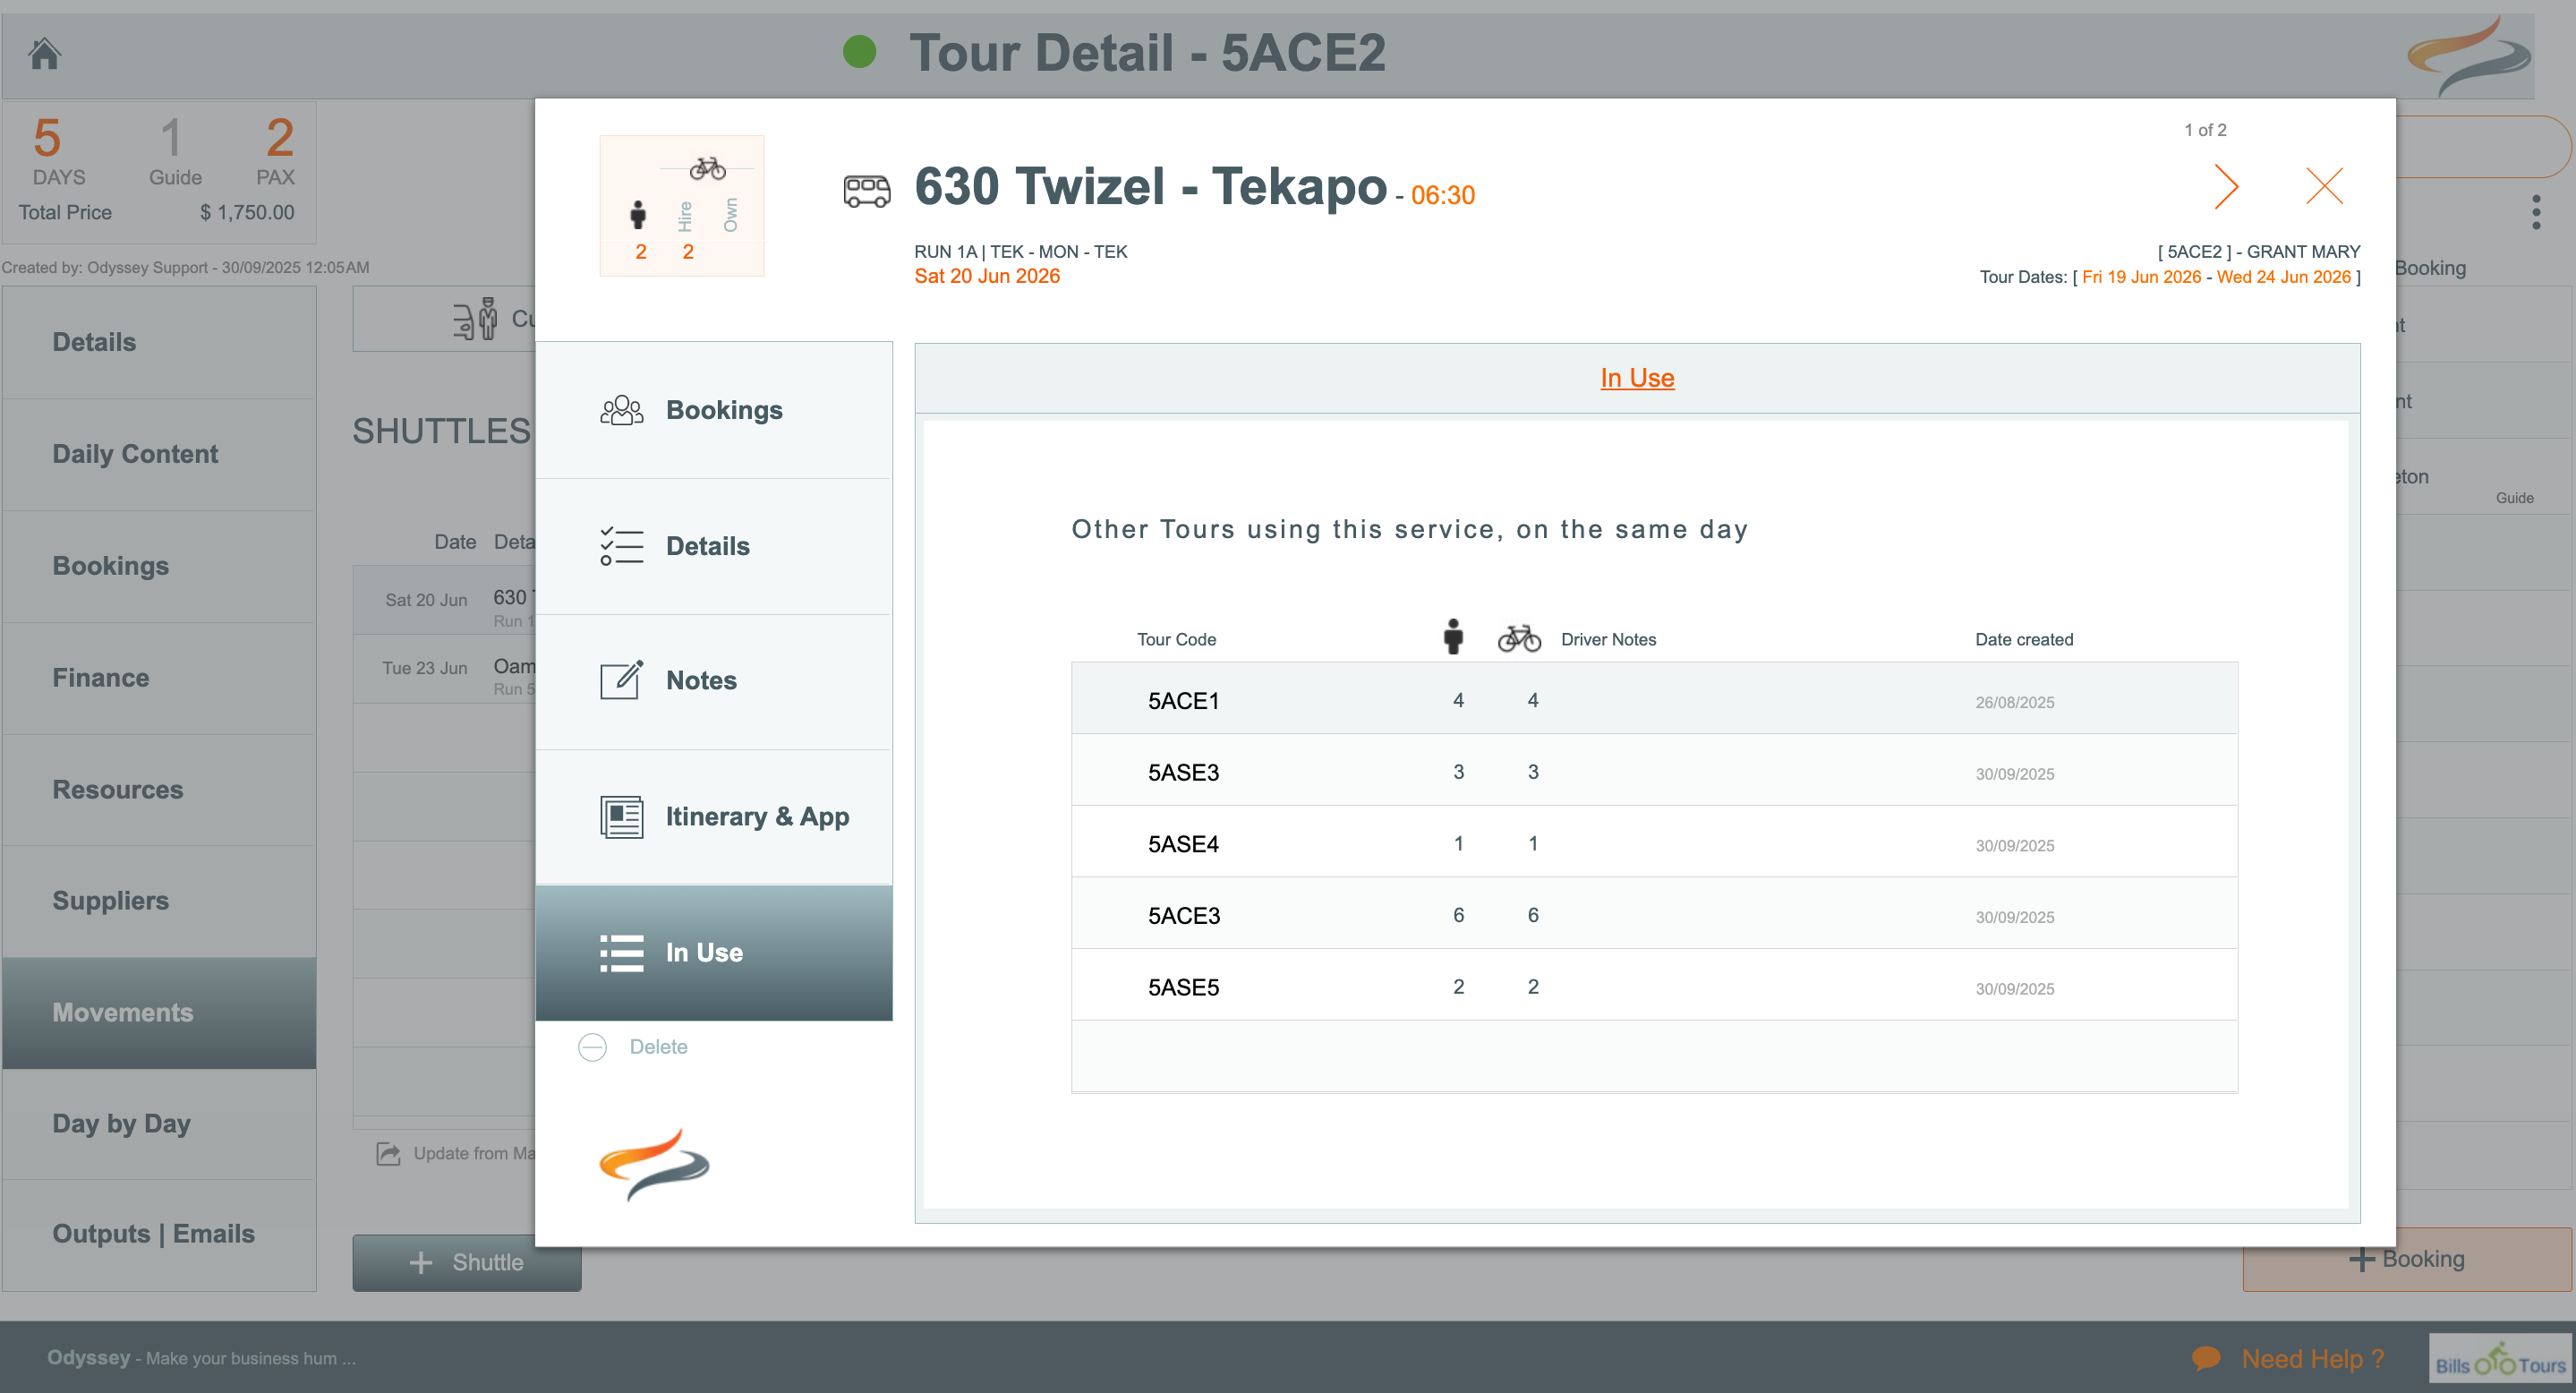The height and width of the screenshot is (1393, 2576).
Task: Select tour code 5ACE1 row
Action: tap(1183, 700)
